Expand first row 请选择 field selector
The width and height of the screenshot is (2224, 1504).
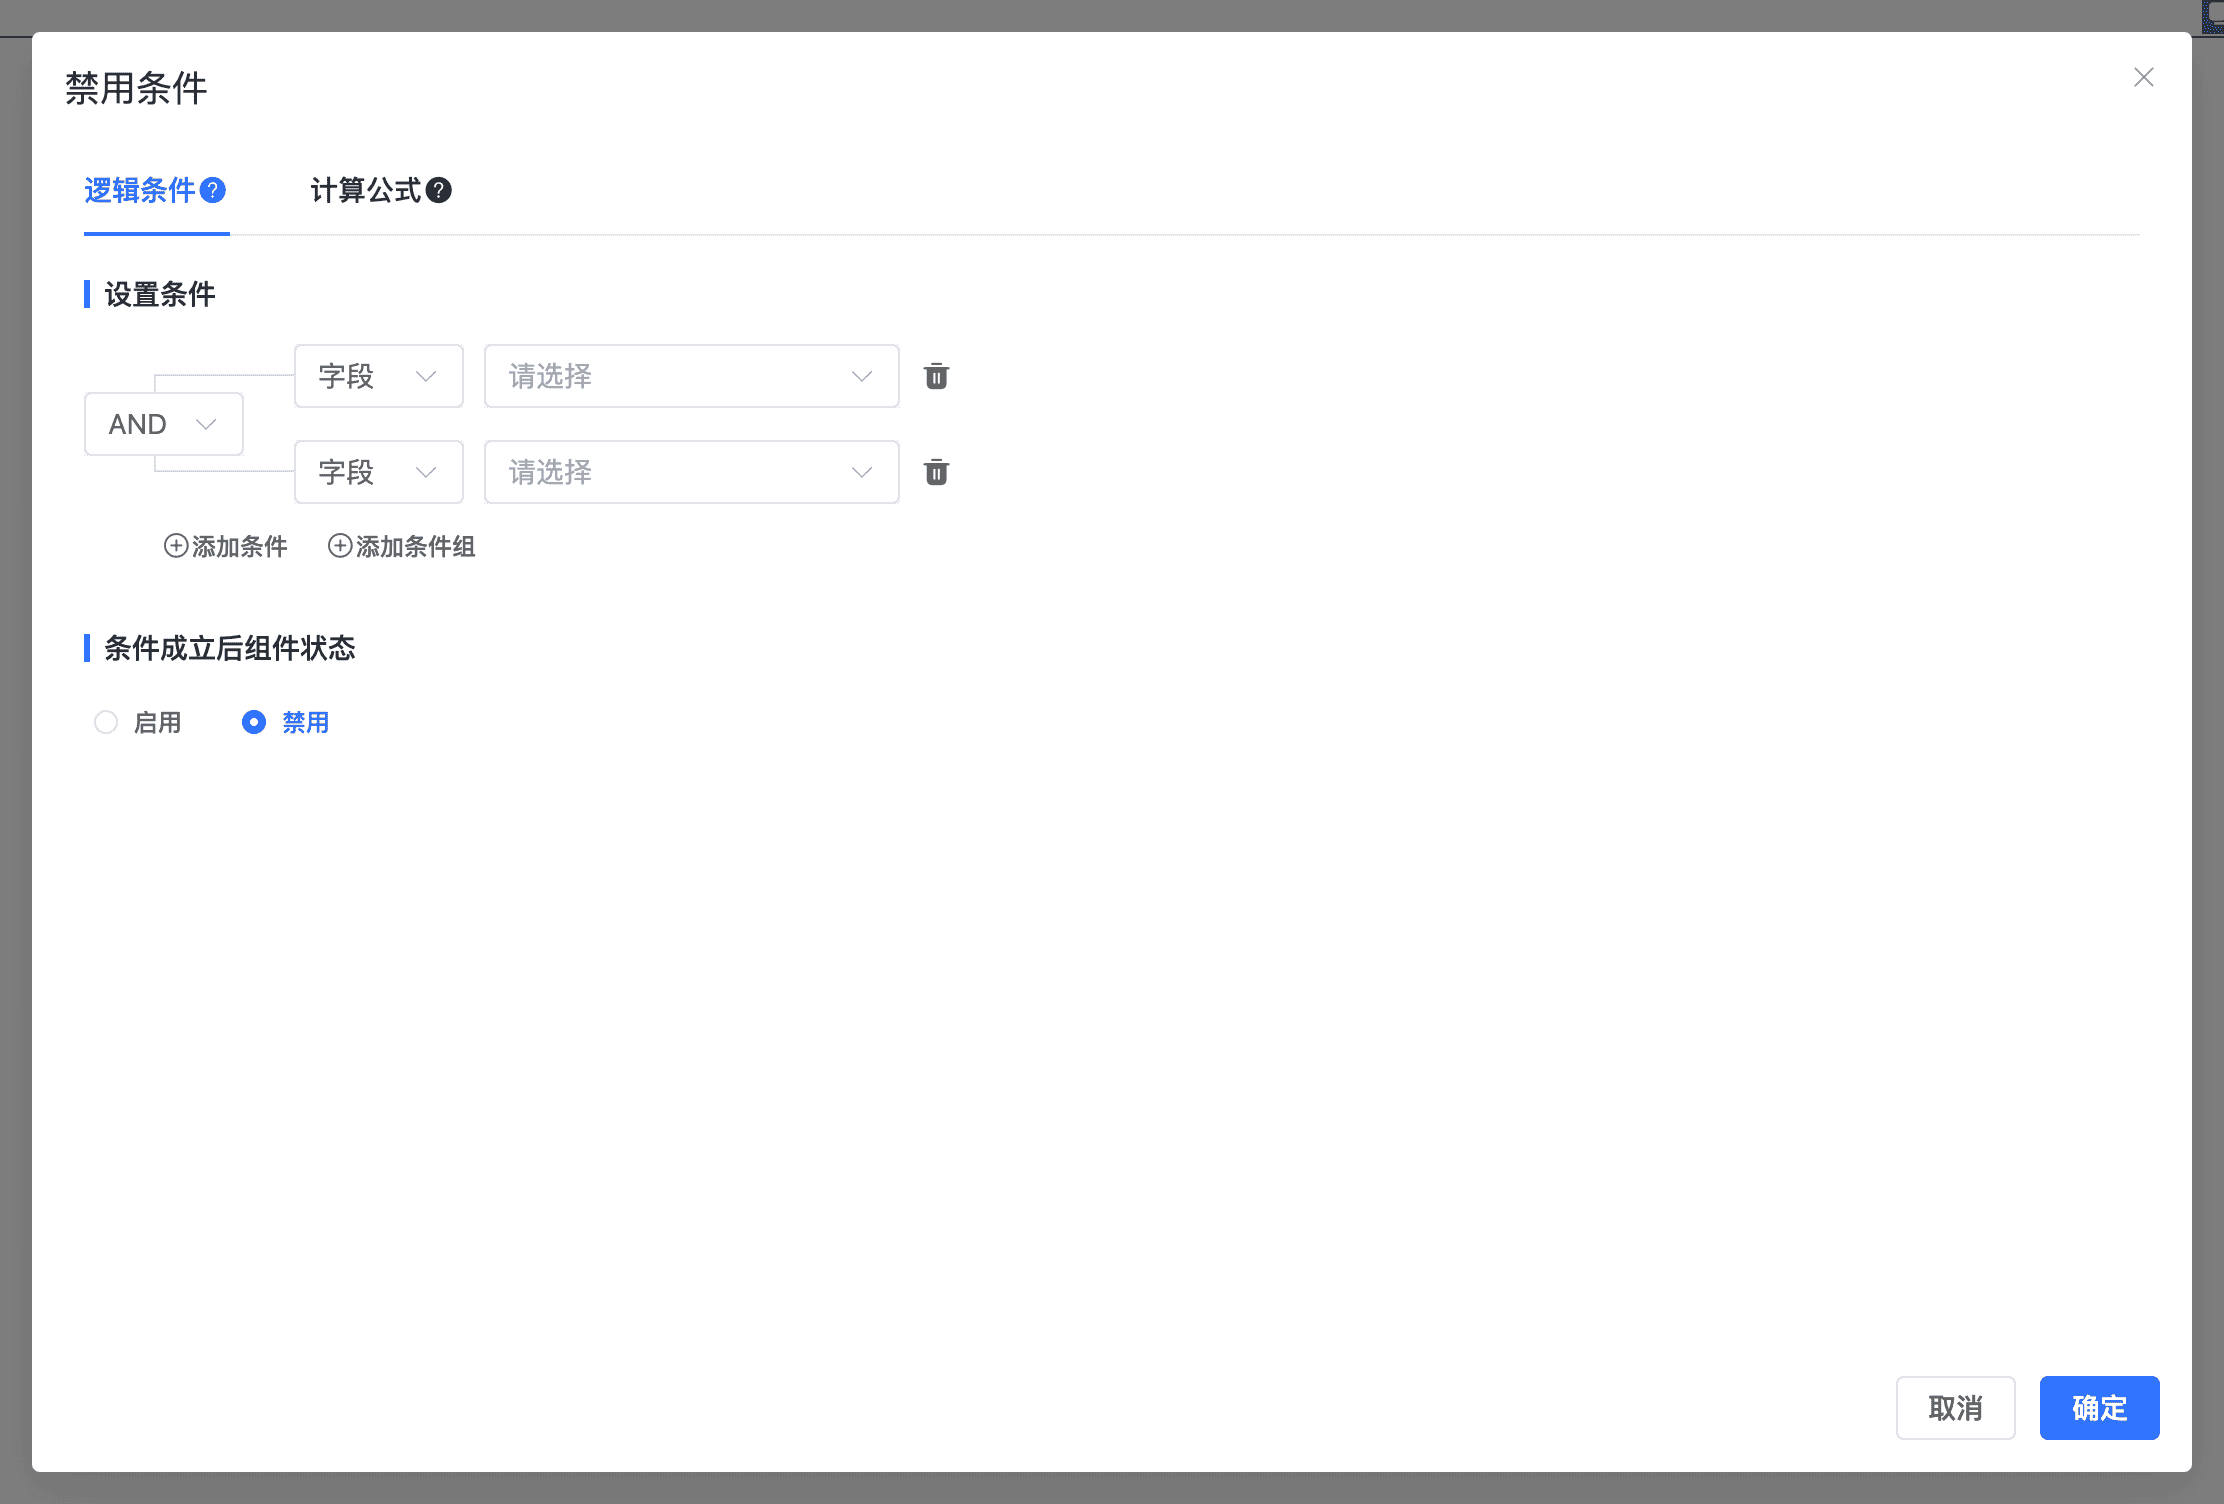(691, 376)
